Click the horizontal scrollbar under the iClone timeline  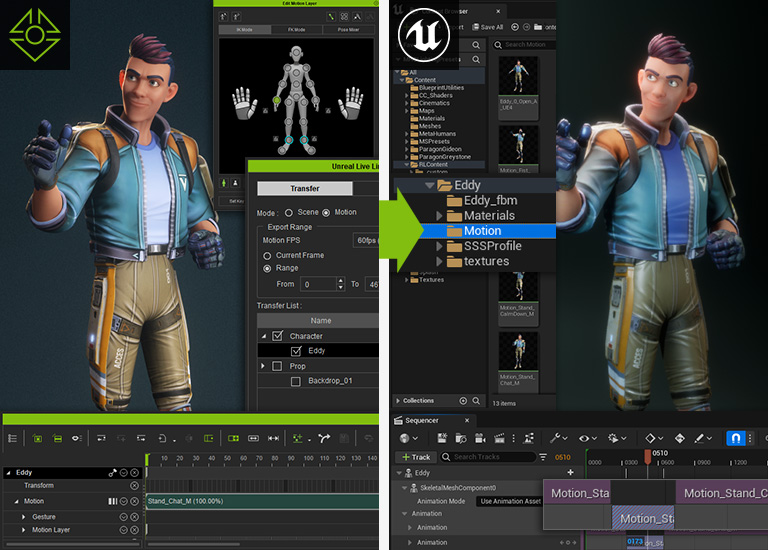pyautogui.click(x=193, y=544)
